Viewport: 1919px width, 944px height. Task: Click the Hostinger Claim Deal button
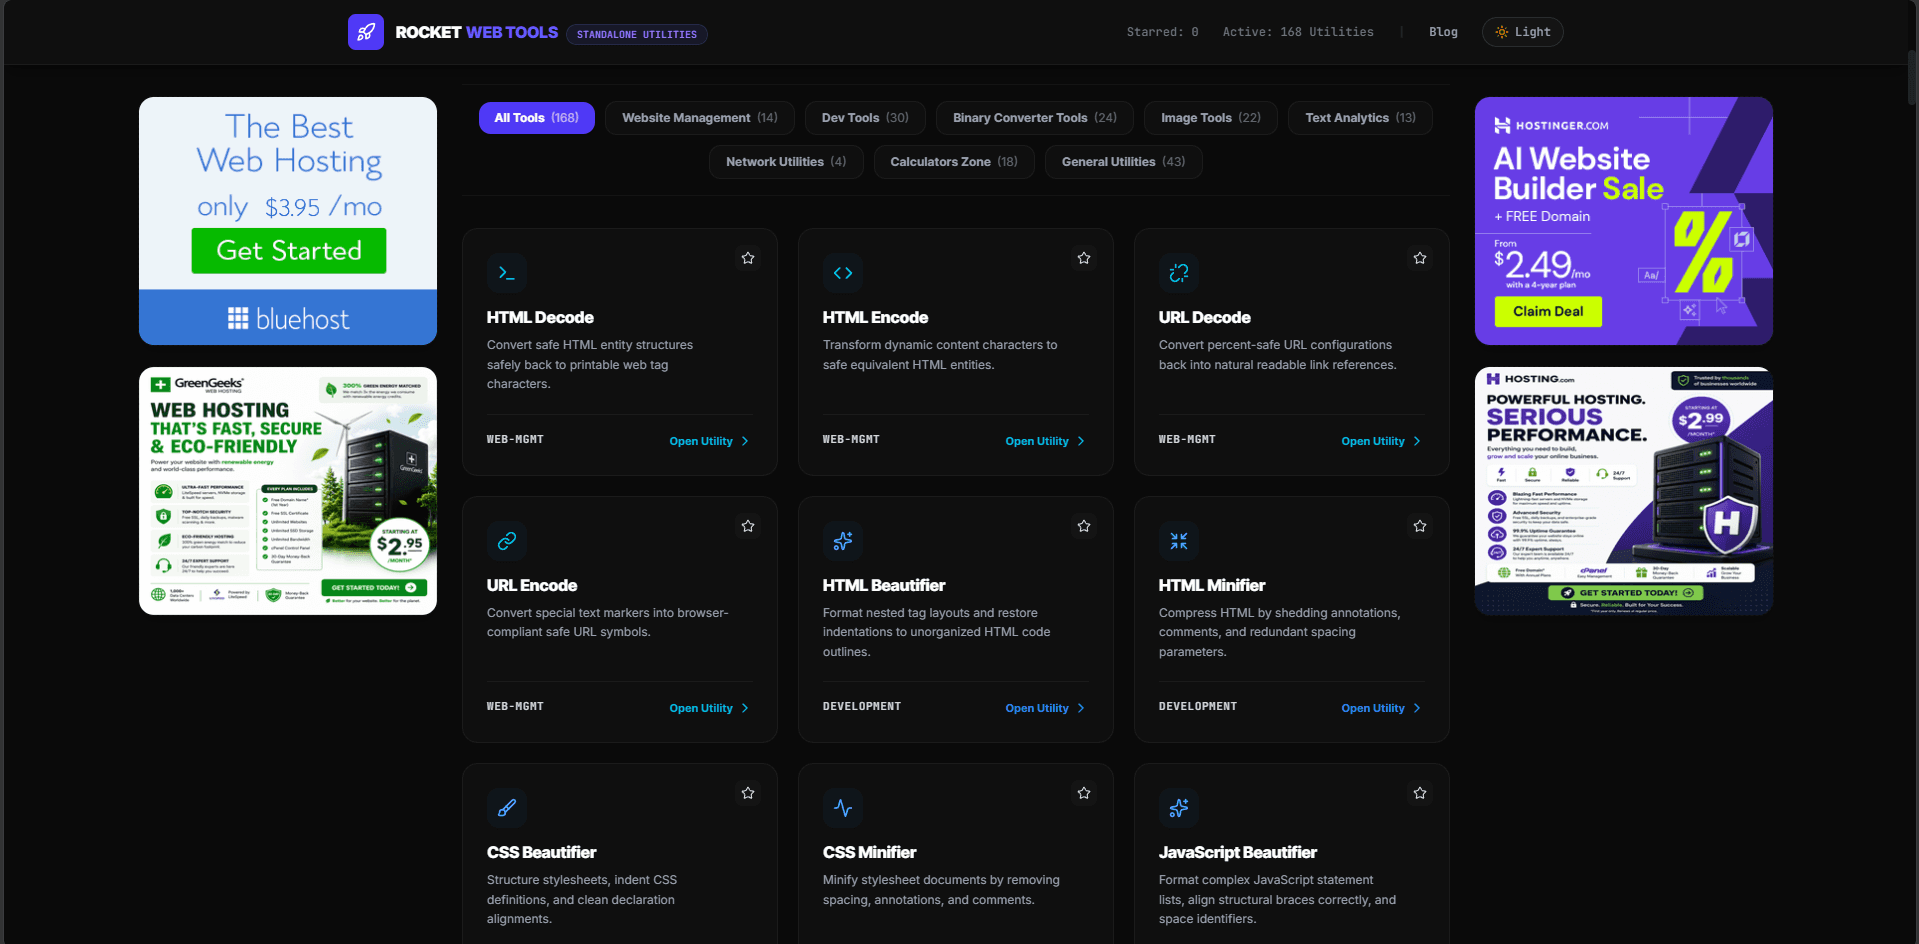pos(1548,311)
